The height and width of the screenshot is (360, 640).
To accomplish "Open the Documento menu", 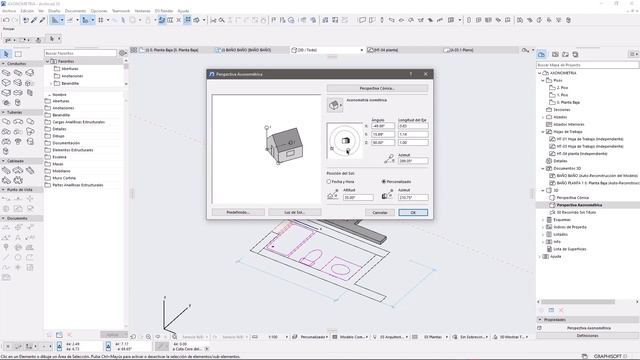I will 76,11.
